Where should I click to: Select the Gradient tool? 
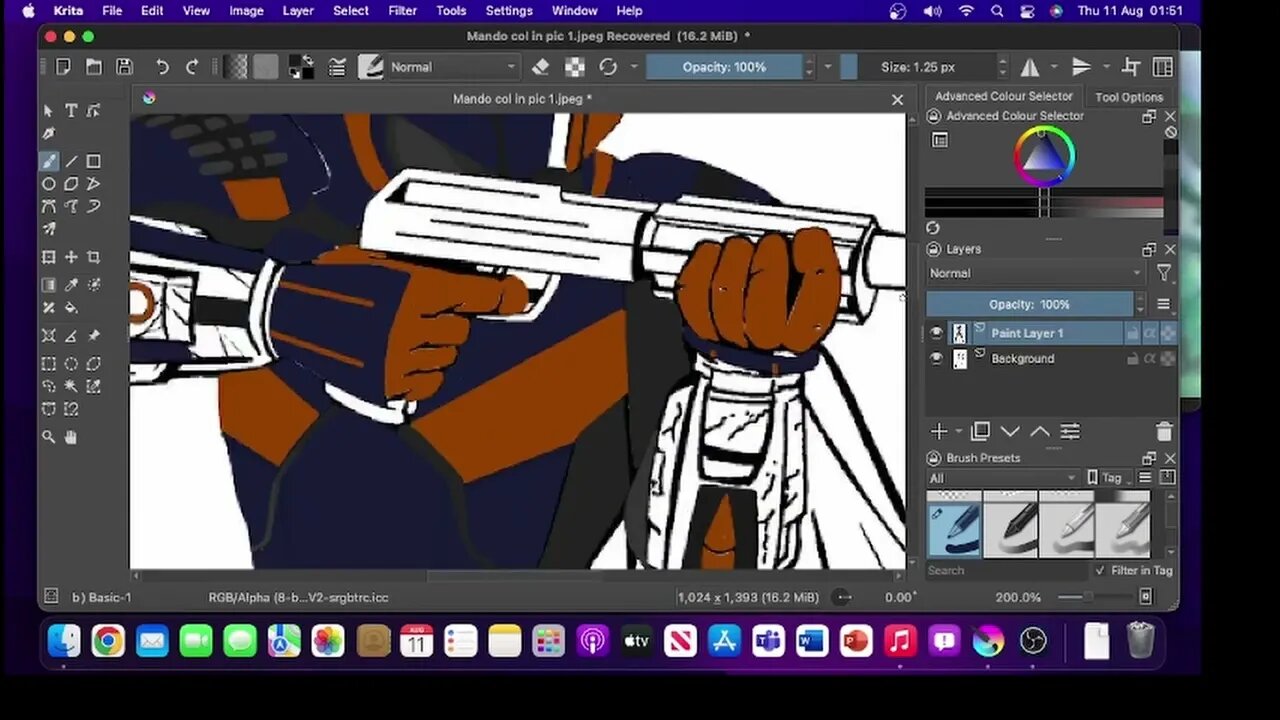tap(48, 285)
